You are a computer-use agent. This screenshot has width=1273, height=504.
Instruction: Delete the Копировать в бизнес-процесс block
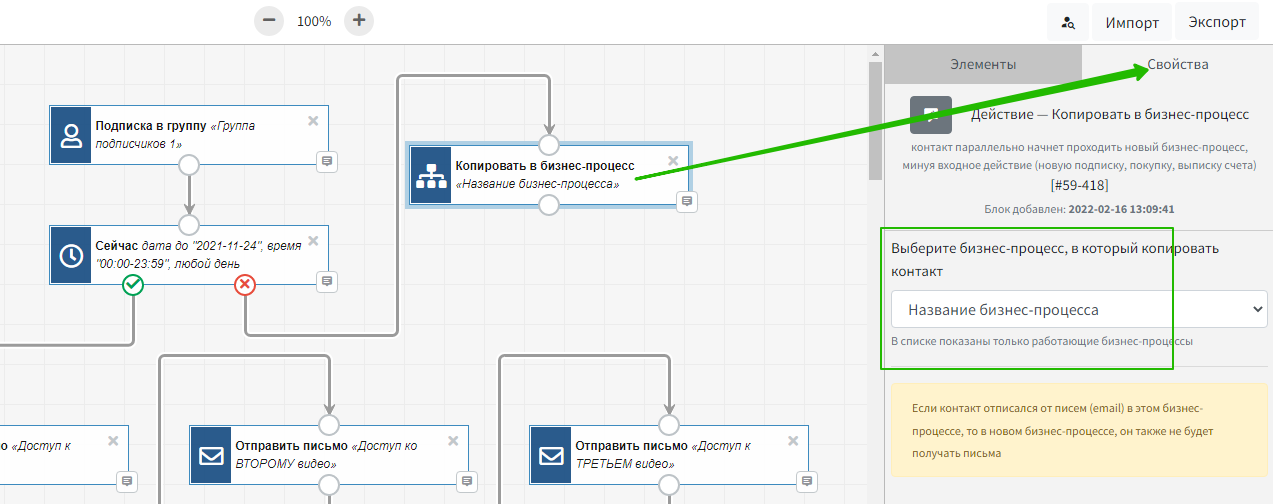[673, 161]
